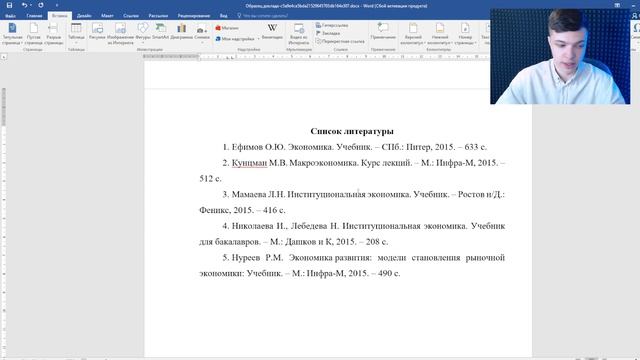Click the 'Список литературы' heading
Screen dimensions: 640x360
pos(352,131)
